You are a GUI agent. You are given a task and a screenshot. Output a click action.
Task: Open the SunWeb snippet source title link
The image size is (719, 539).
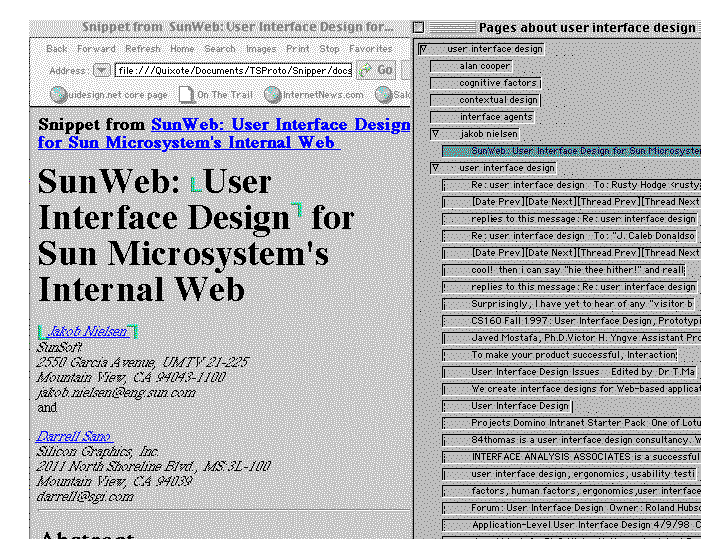point(224,133)
